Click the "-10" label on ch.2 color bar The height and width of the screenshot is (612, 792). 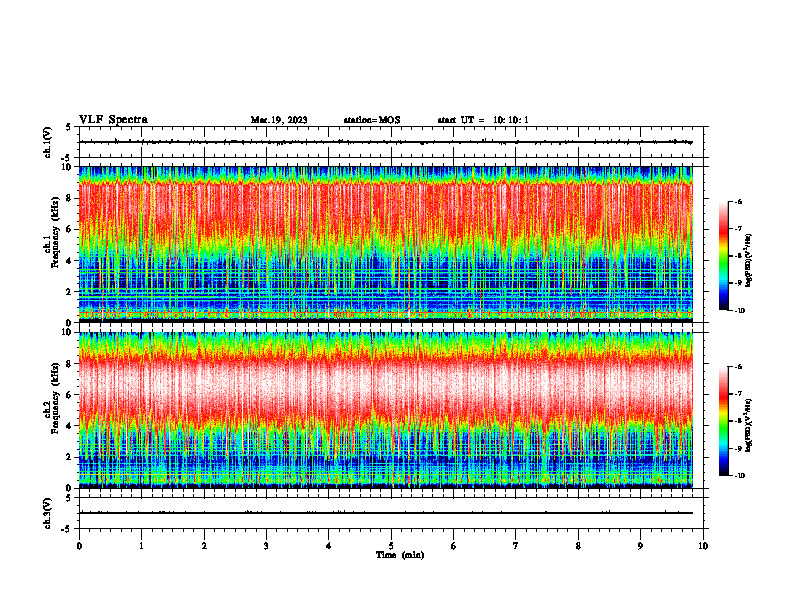tap(739, 476)
